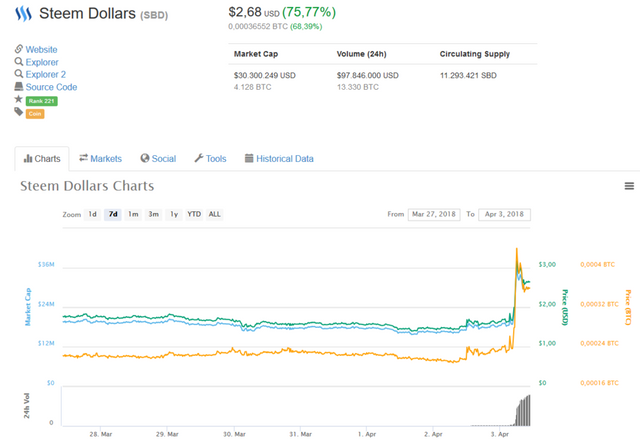Viewport: 640px width, 442px height.
Task: Click the orange Coin badge
Action: pos(35,113)
